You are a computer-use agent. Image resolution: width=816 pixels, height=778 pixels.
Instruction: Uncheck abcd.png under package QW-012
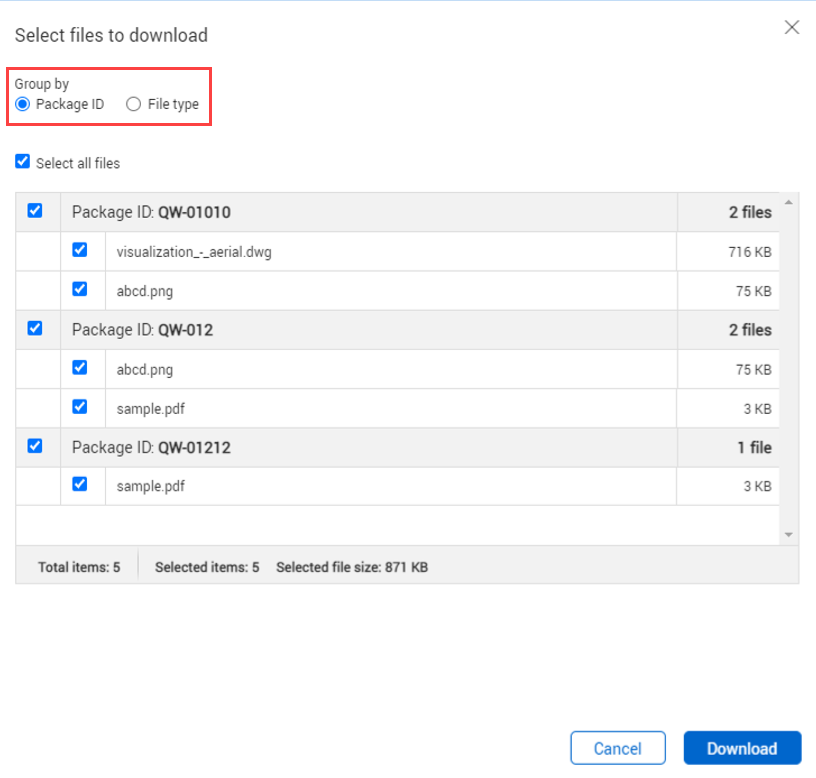point(80,368)
